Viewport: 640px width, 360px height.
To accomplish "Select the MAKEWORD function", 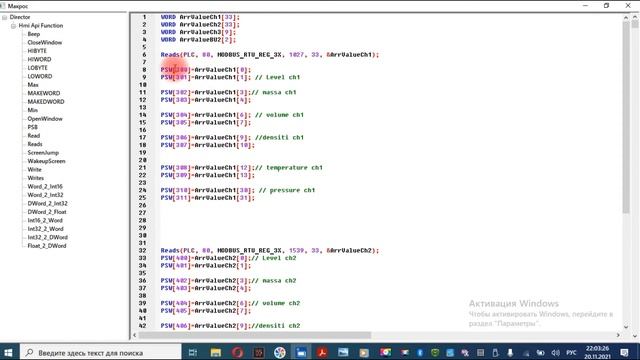I will pos(44,93).
